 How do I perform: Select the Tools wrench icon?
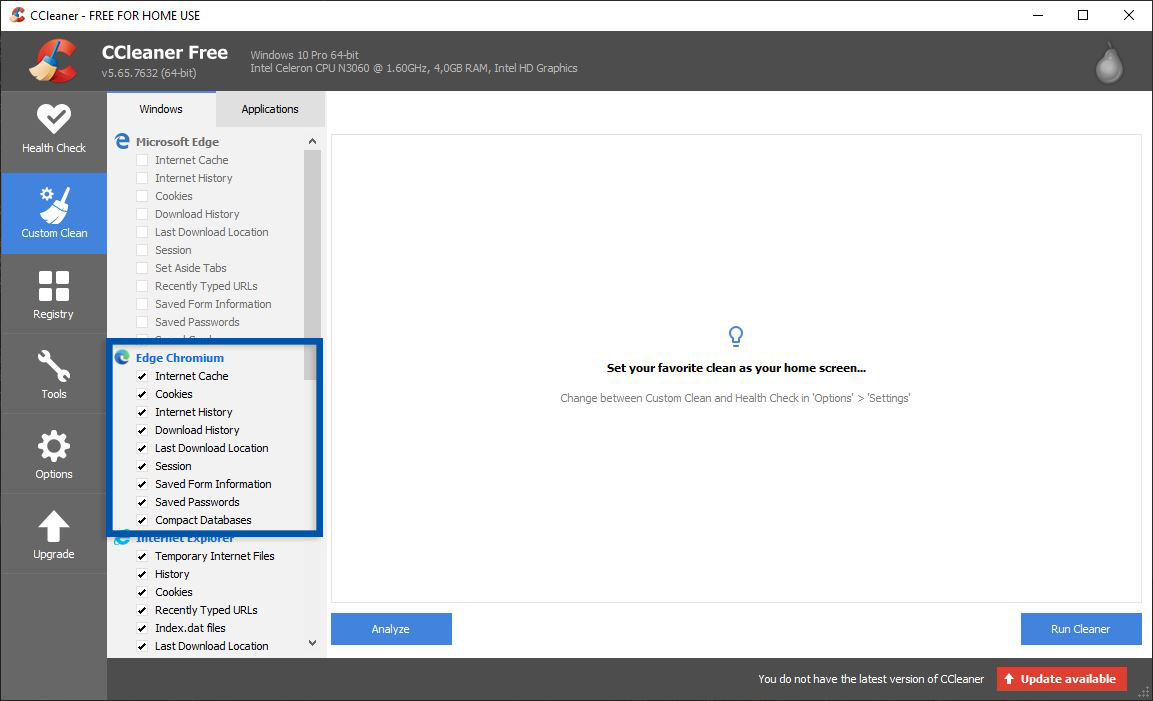click(54, 366)
